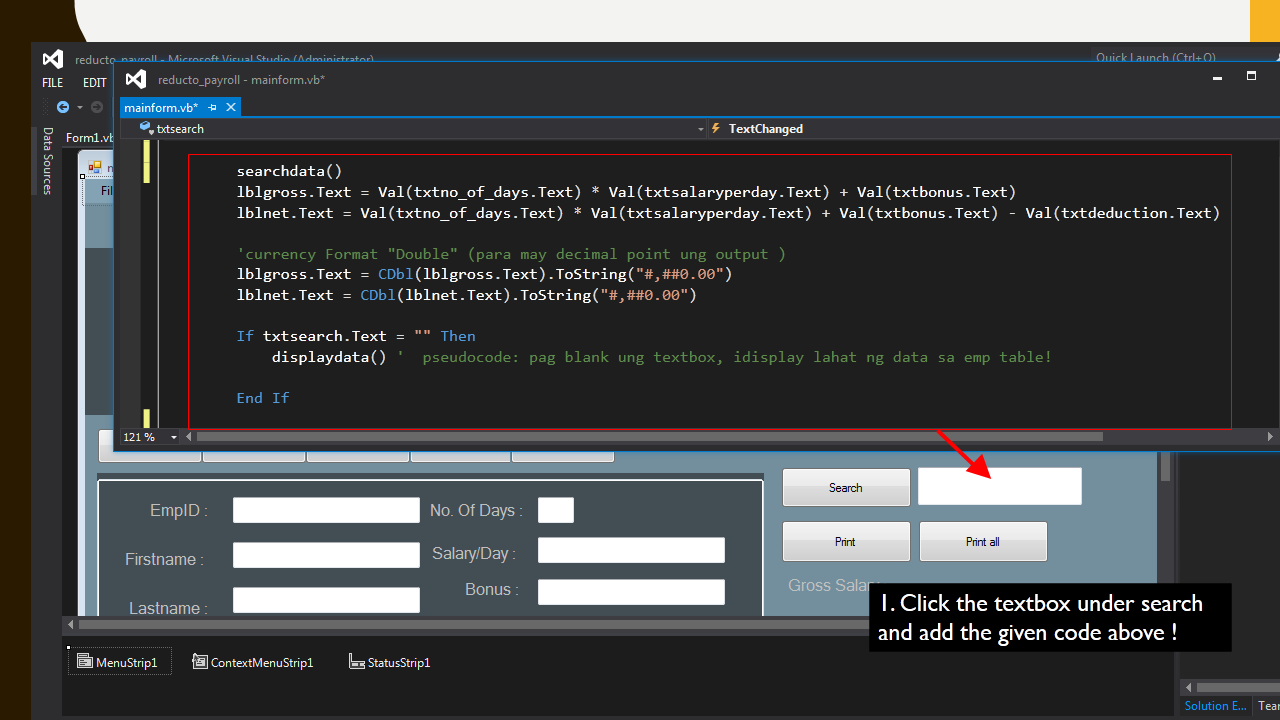1280x720 pixels.
Task: Open the txtsearch object dropdown
Action: coord(700,129)
